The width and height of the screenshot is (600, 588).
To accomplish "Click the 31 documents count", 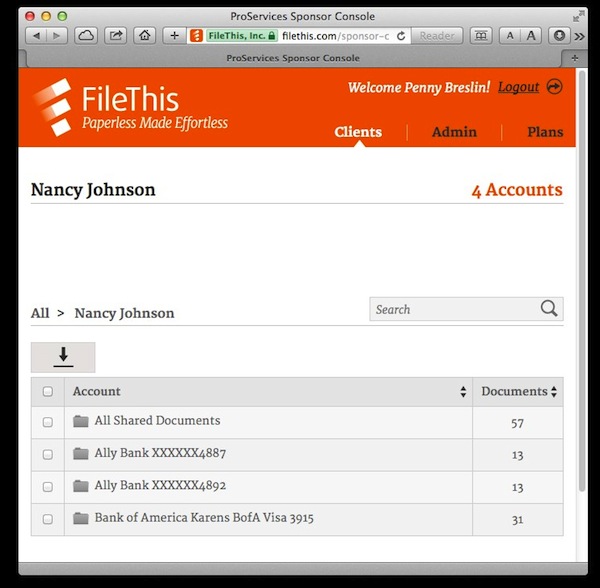I will [517, 520].
